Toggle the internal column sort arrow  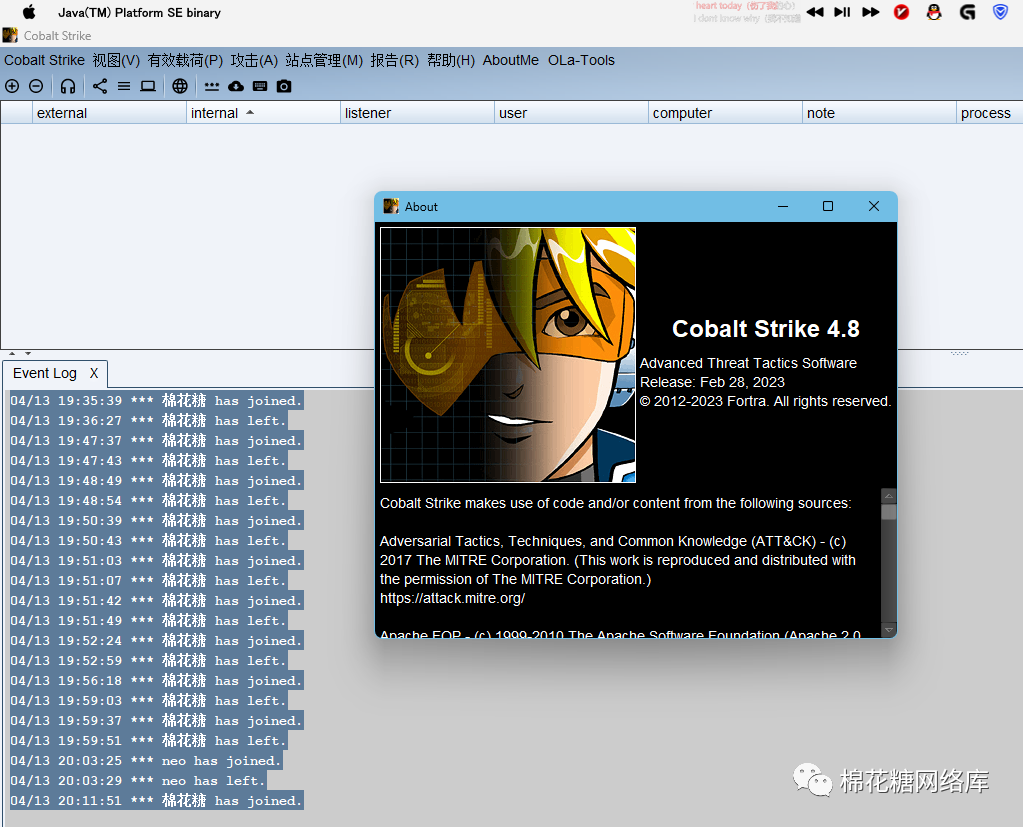[x=250, y=113]
